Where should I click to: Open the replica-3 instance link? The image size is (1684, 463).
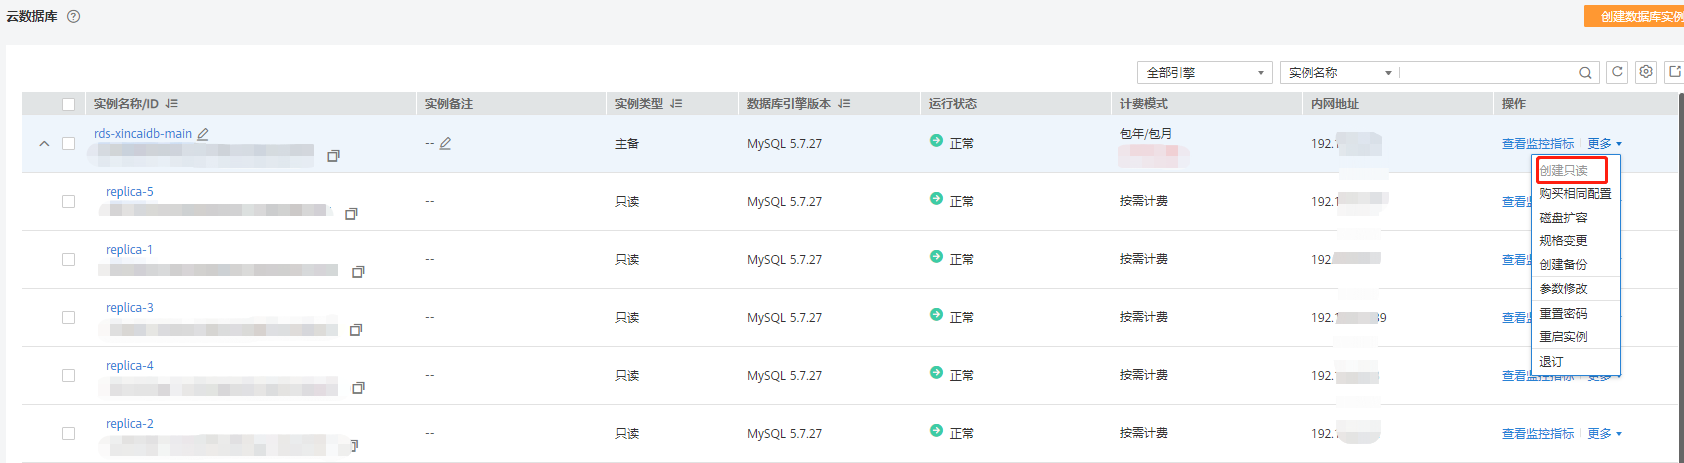pos(130,308)
